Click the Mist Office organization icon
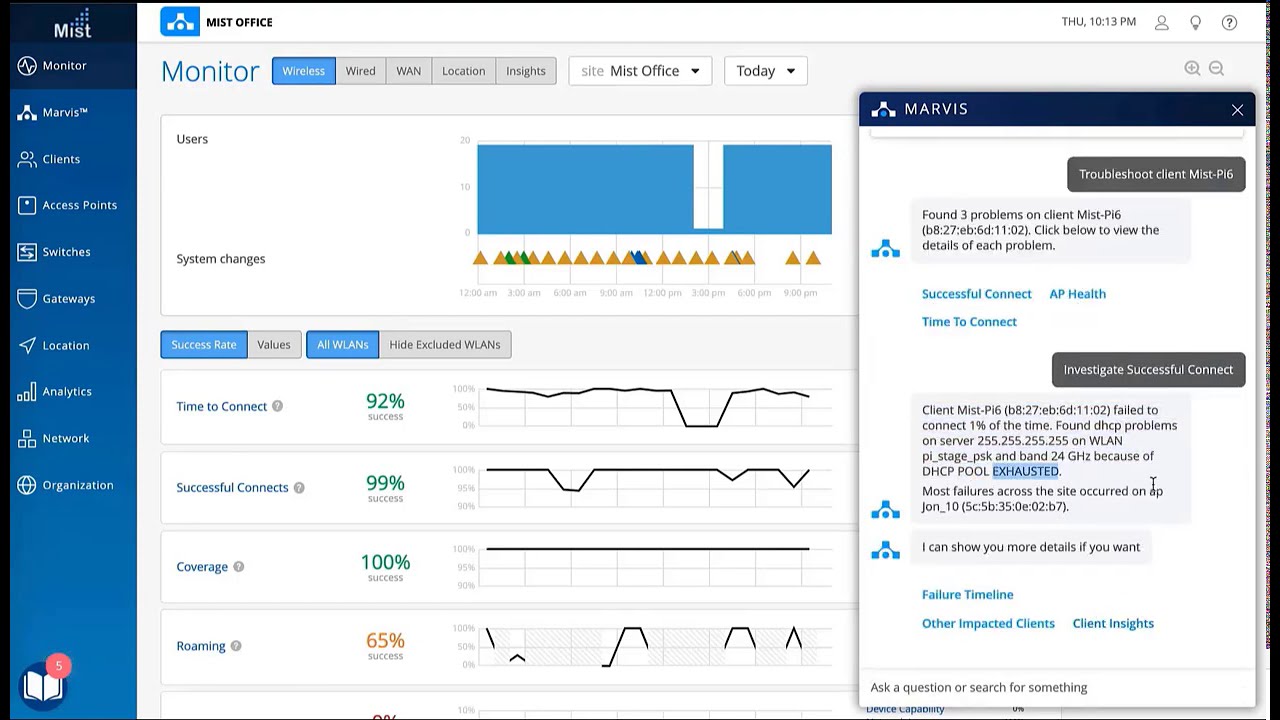The height and width of the screenshot is (720, 1280). coord(180,22)
